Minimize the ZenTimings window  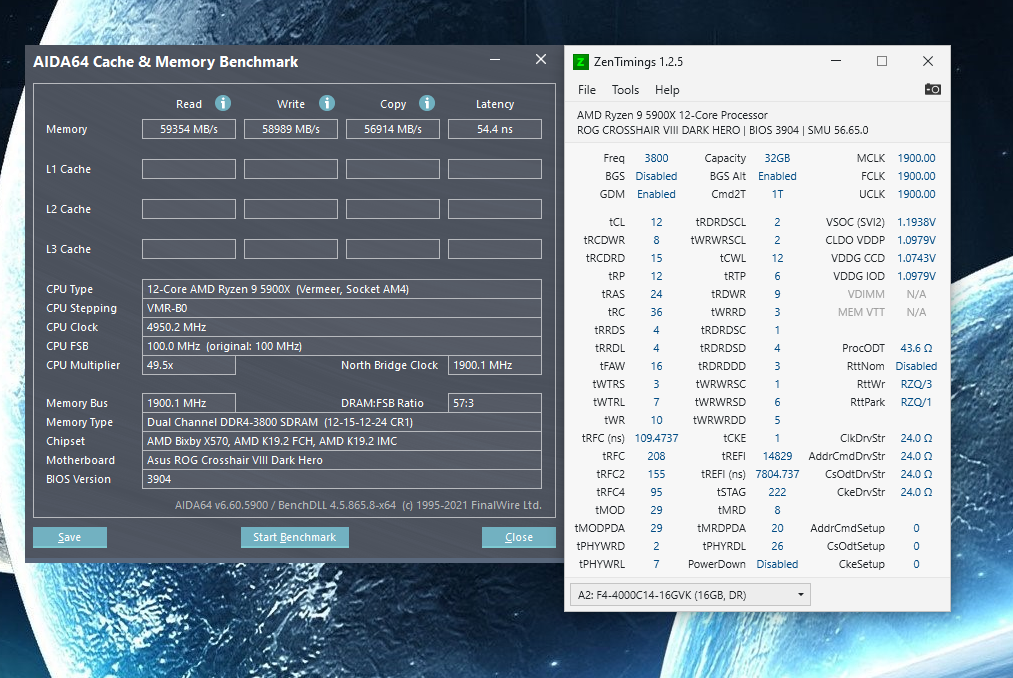click(836, 61)
